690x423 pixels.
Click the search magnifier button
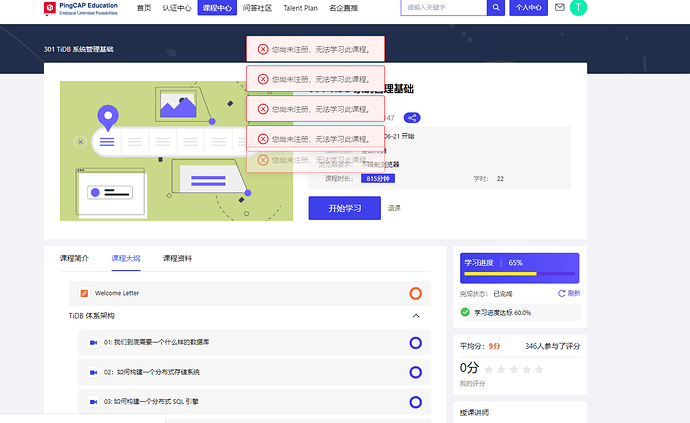coord(496,8)
